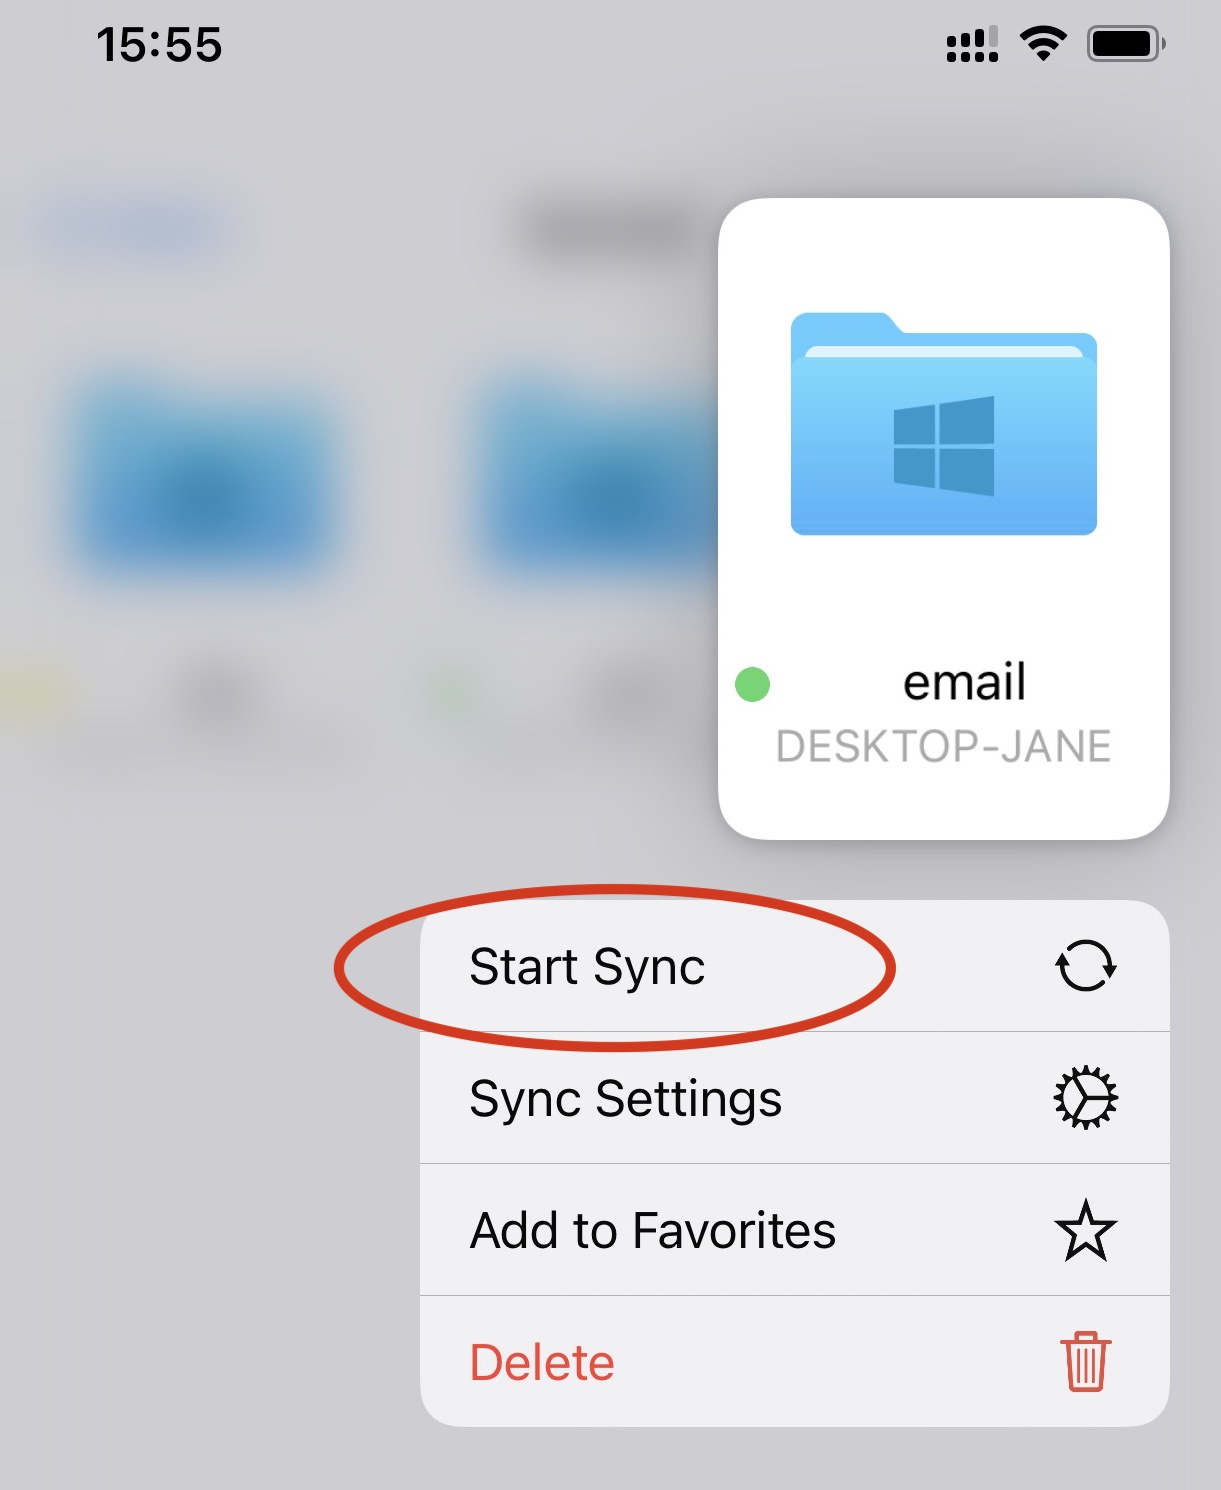Tap the green status dot beside email
1221x1490 pixels.
point(752,685)
